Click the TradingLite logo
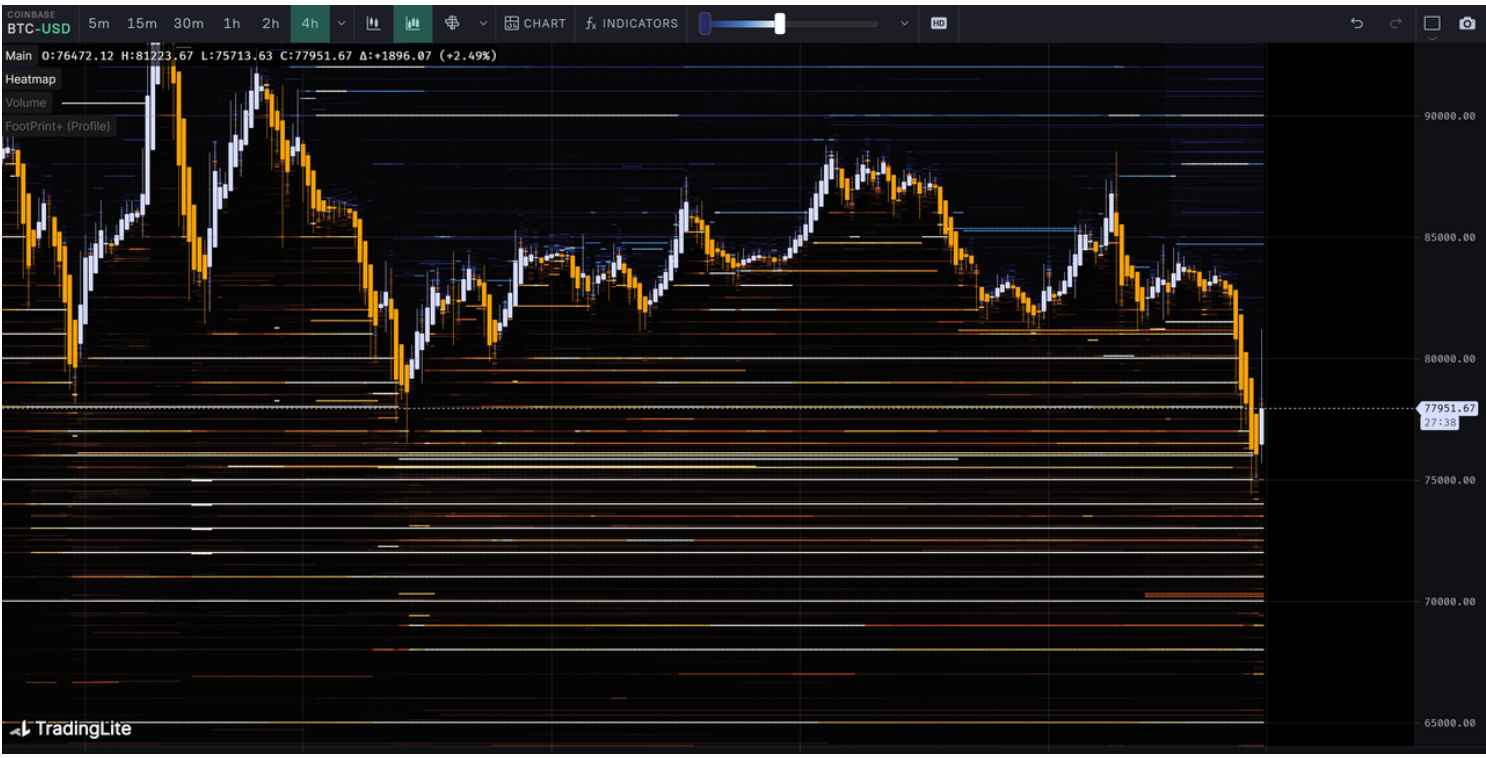 click(x=71, y=729)
